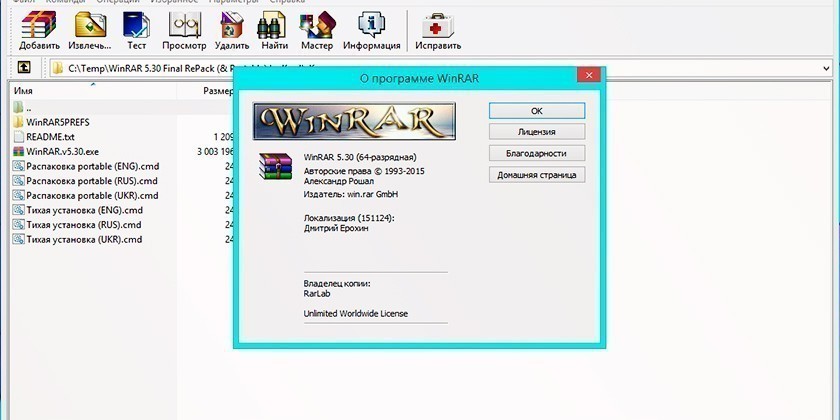The width and height of the screenshot is (840, 420).
Task: Close the О программе WinRAR dialog
Action: [589, 75]
